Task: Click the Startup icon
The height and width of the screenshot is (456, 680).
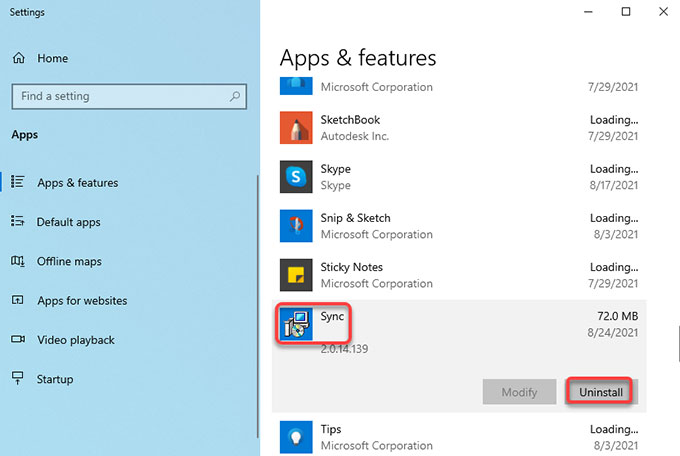Action: [x=18, y=378]
